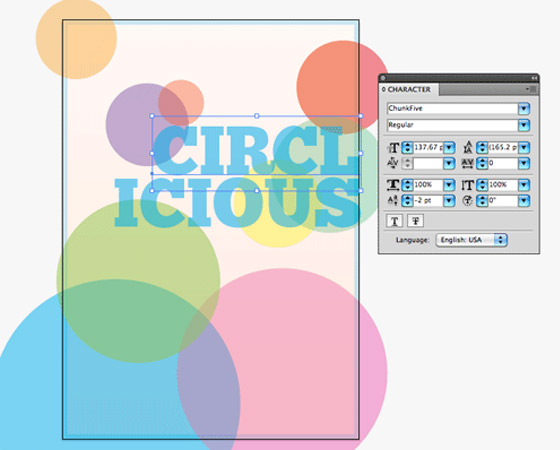This screenshot has height=450, width=560.
Task: Open the ChunkFive font family dropdown
Action: coord(524,109)
